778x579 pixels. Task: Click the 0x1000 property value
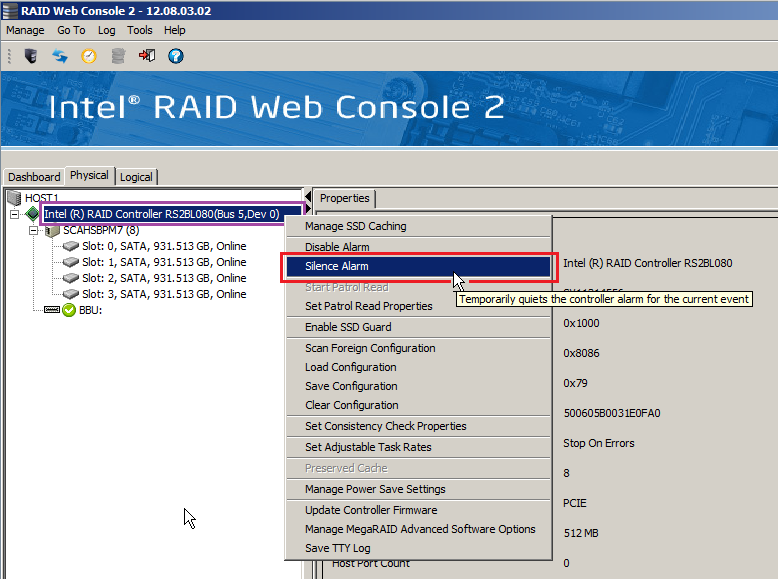pos(581,323)
